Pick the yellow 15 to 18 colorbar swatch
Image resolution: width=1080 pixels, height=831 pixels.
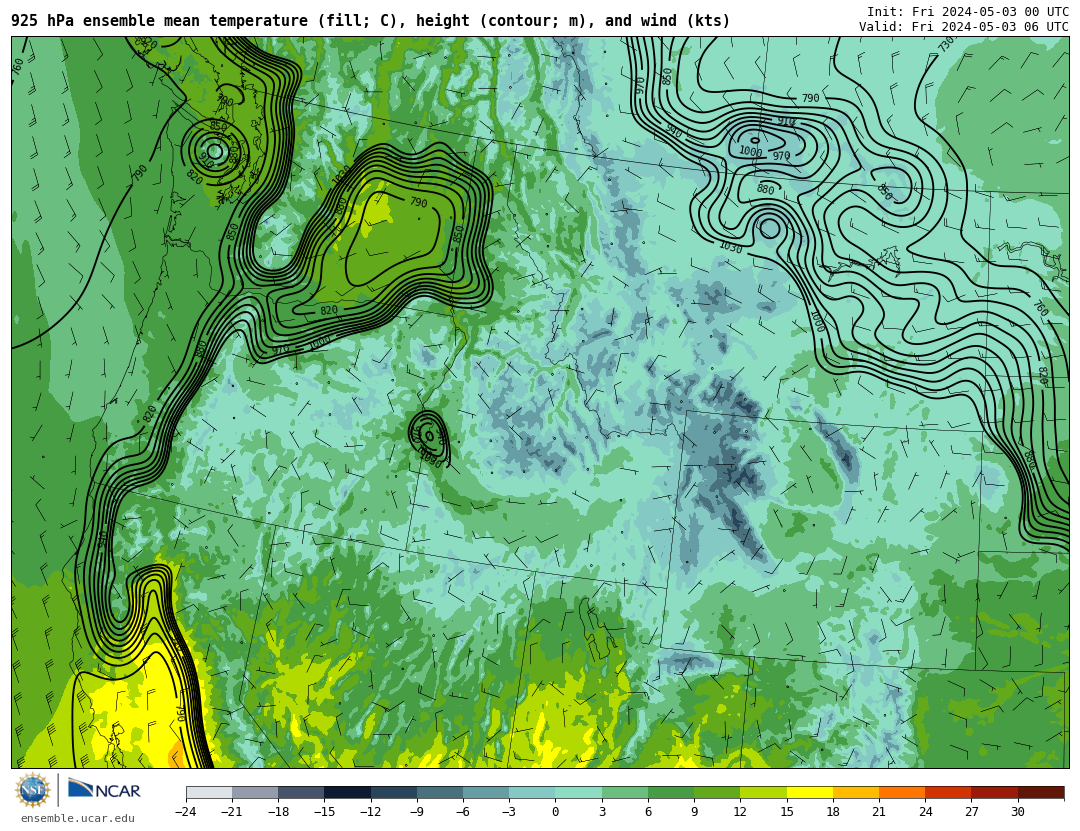809,792
